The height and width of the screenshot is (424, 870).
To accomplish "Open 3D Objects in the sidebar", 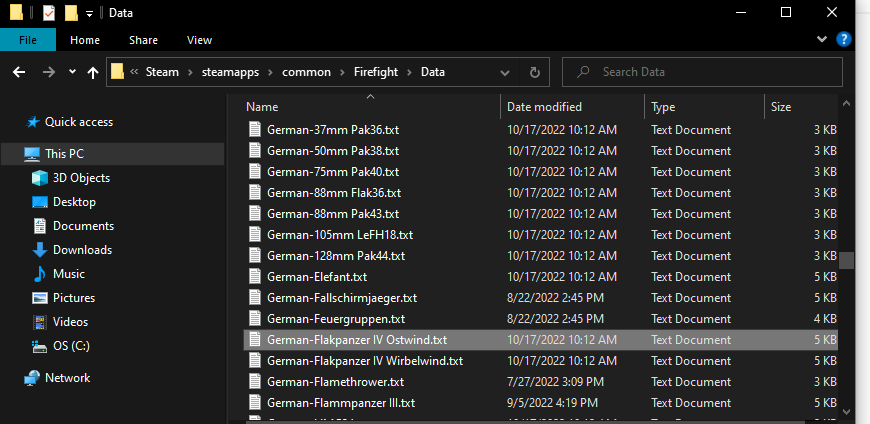I will (81, 178).
